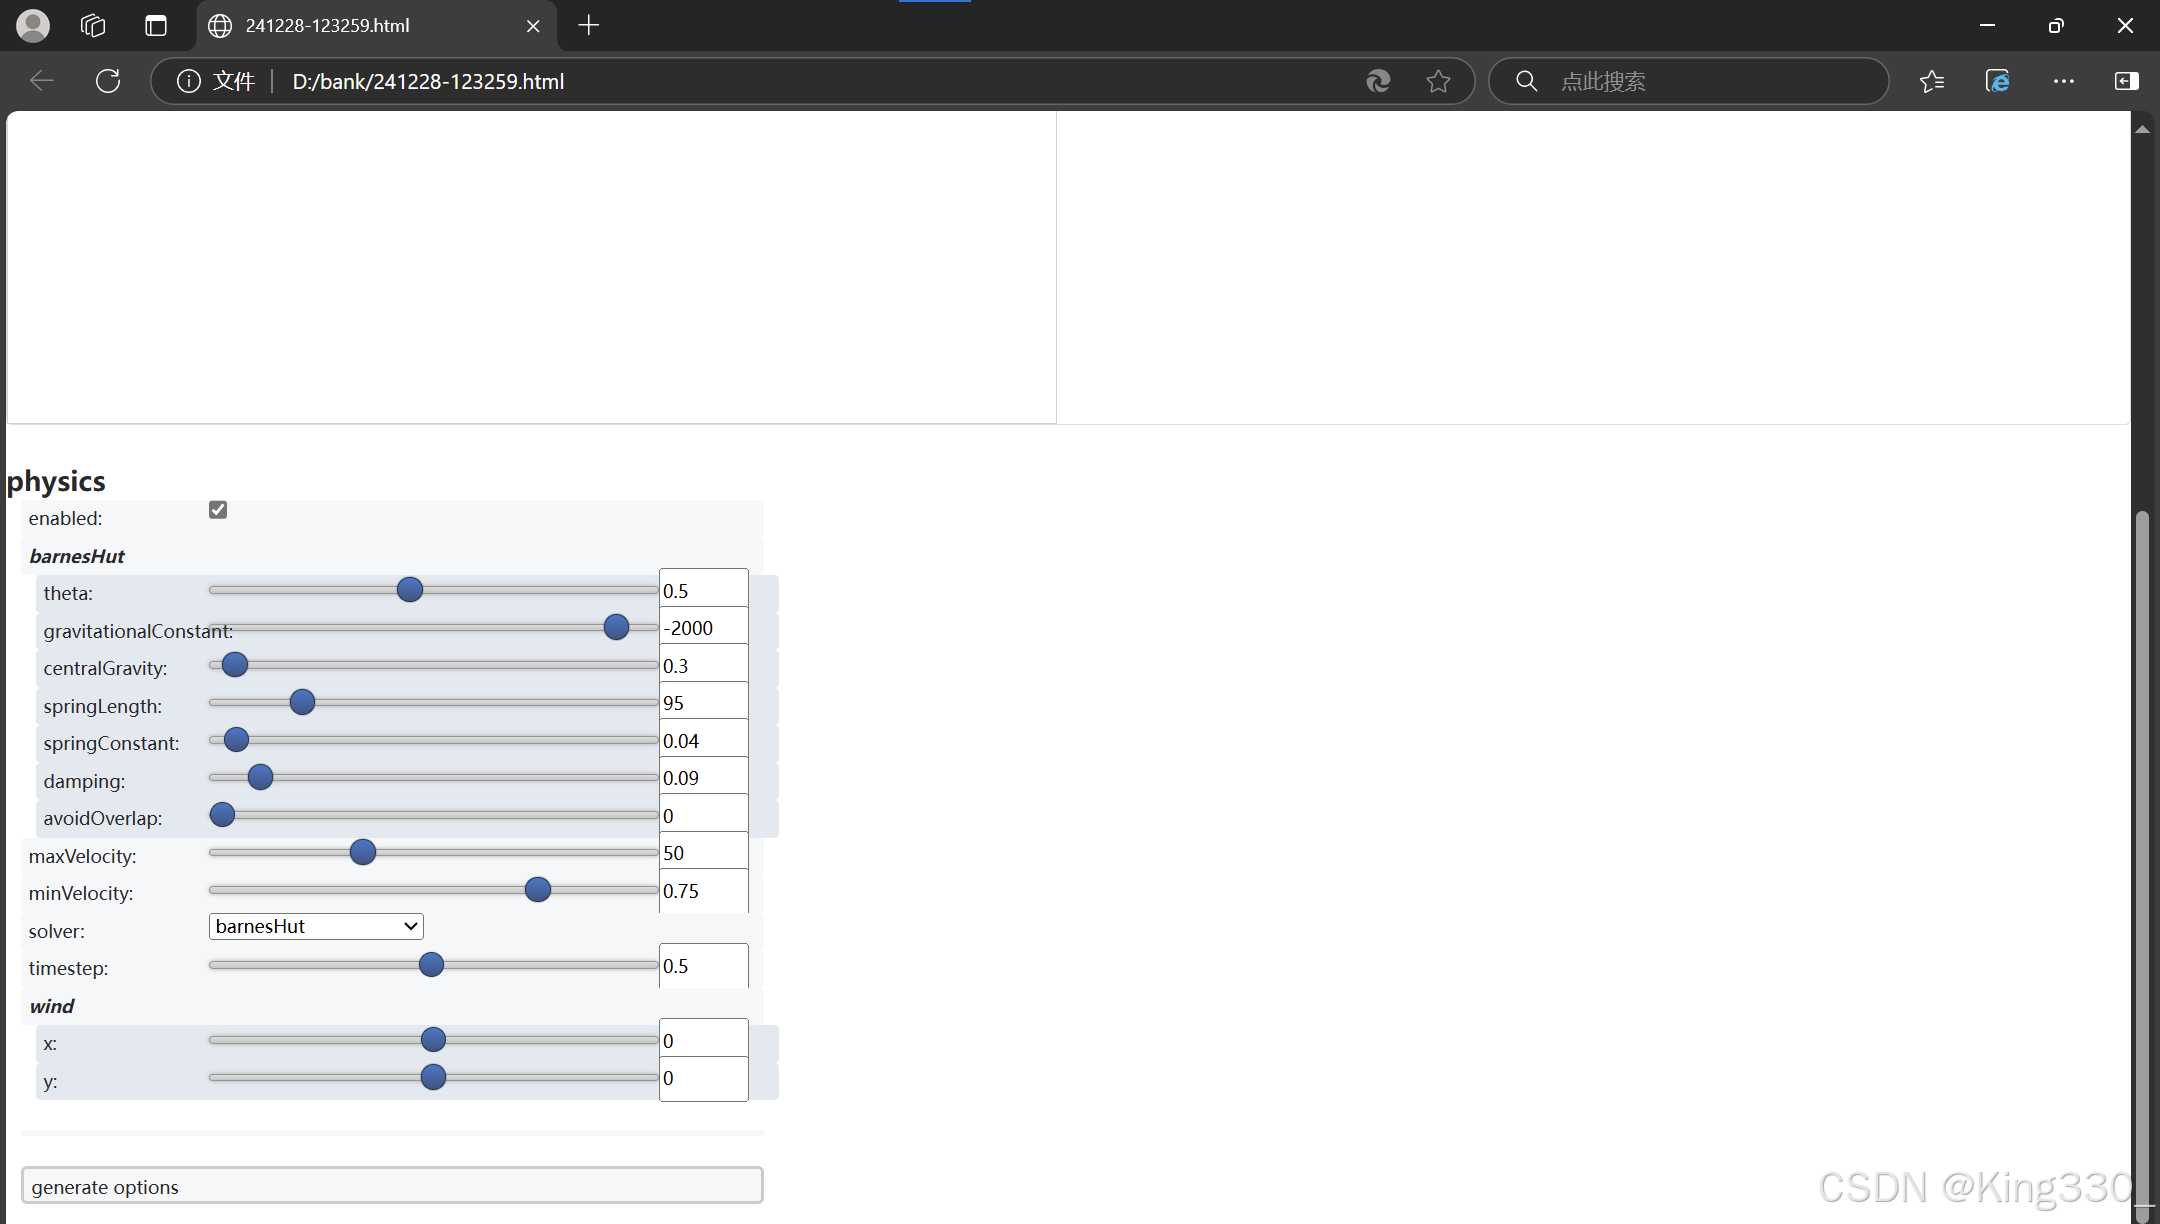The width and height of the screenshot is (2160, 1224).
Task: Uncheck the physics enabled checkbox
Action: click(x=218, y=510)
